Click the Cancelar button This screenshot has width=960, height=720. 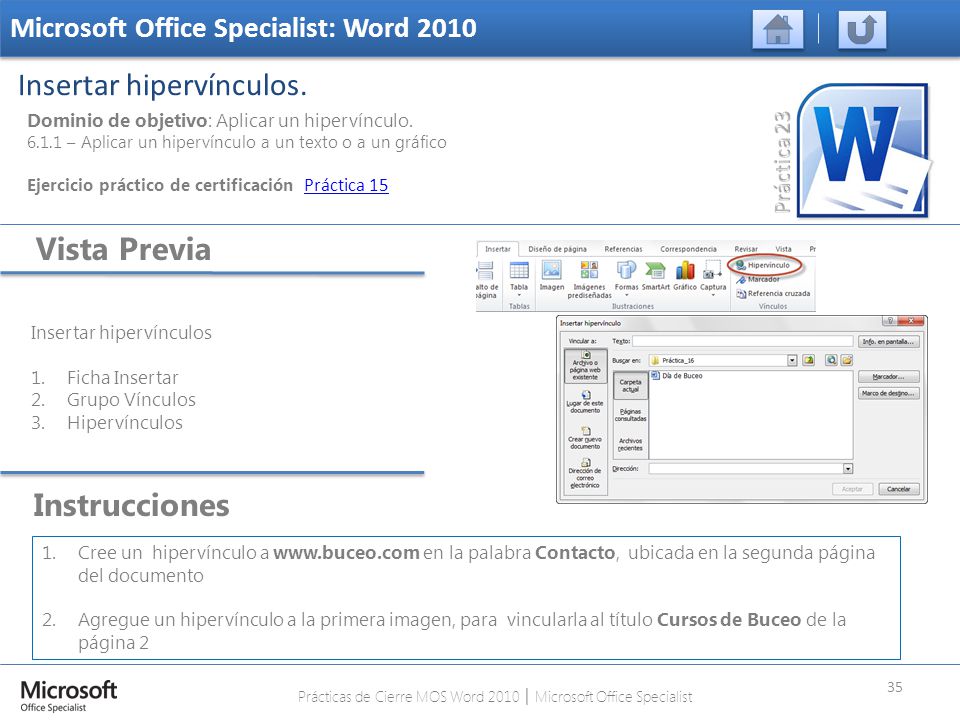pyautogui.click(x=899, y=489)
